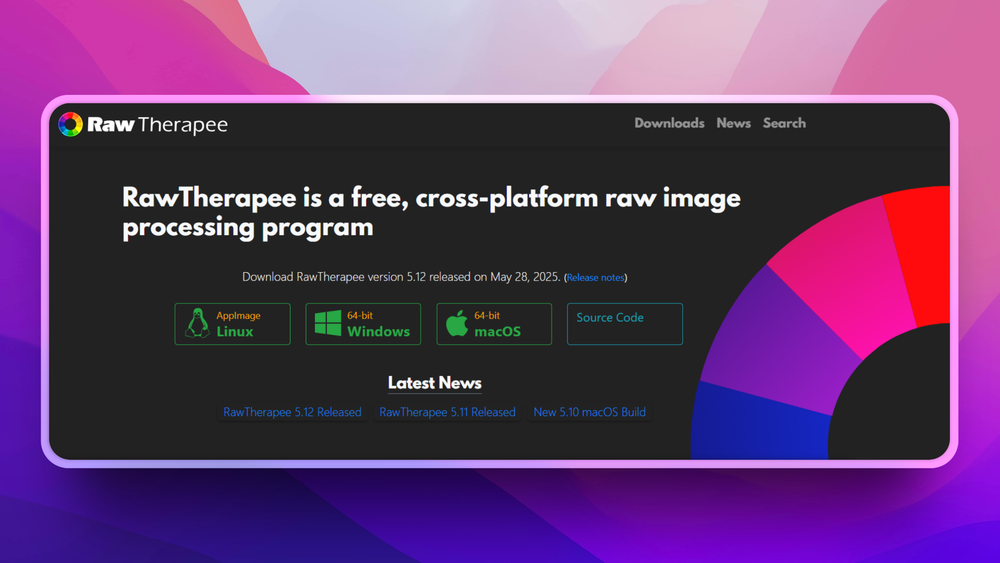Download the AppImage Linux build
Viewport: 1000px width, 563px height.
(232, 324)
